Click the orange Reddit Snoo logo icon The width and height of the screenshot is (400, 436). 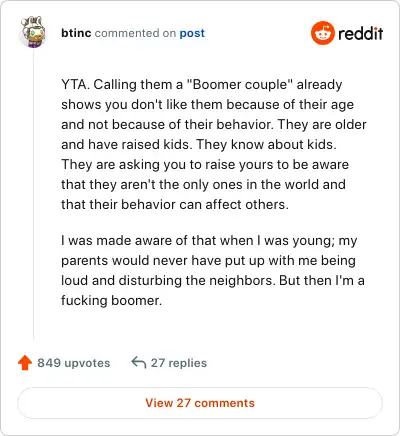tap(322, 33)
